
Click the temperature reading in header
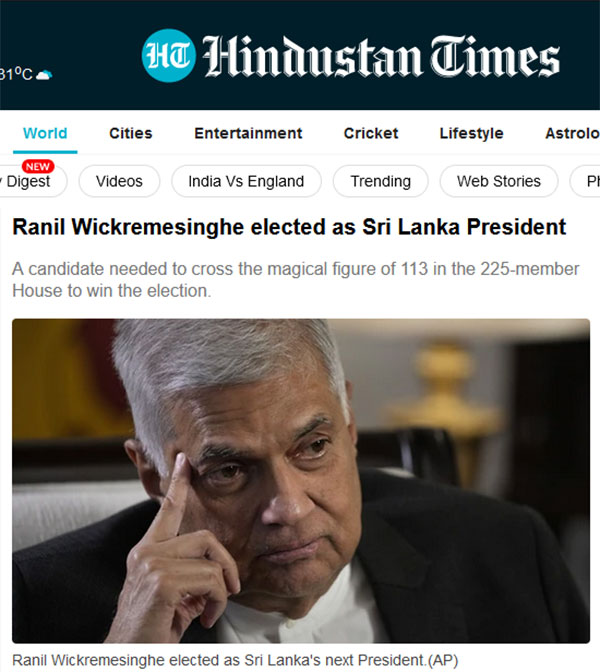pos(16,74)
